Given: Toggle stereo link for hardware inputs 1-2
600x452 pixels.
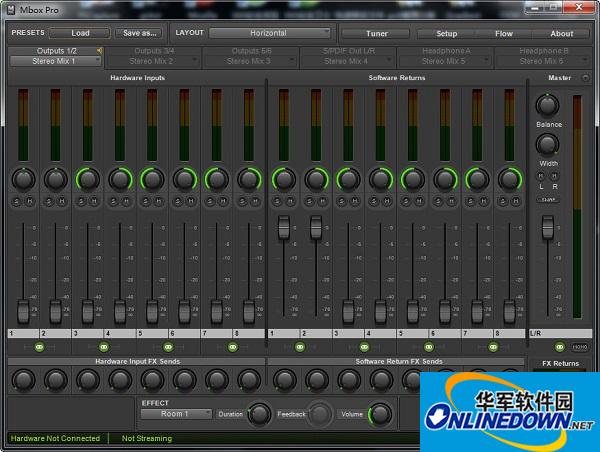Looking at the screenshot, I should click(39, 346).
